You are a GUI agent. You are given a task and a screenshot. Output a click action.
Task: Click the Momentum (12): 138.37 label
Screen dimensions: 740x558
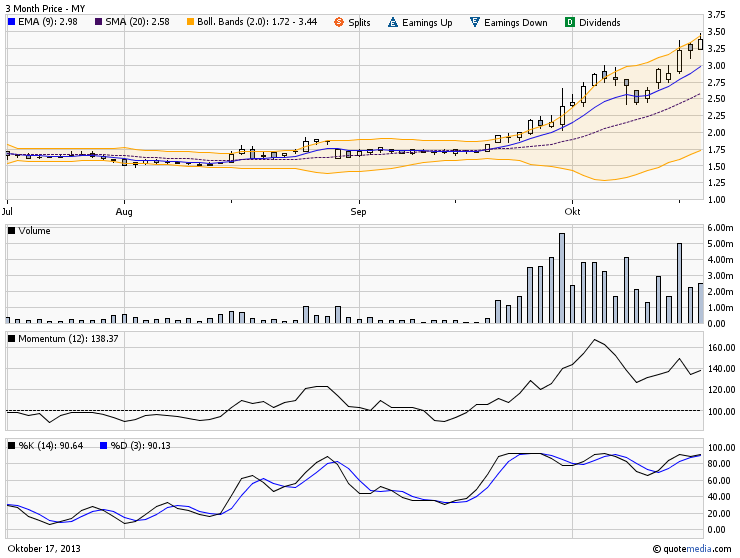(62, 340)
